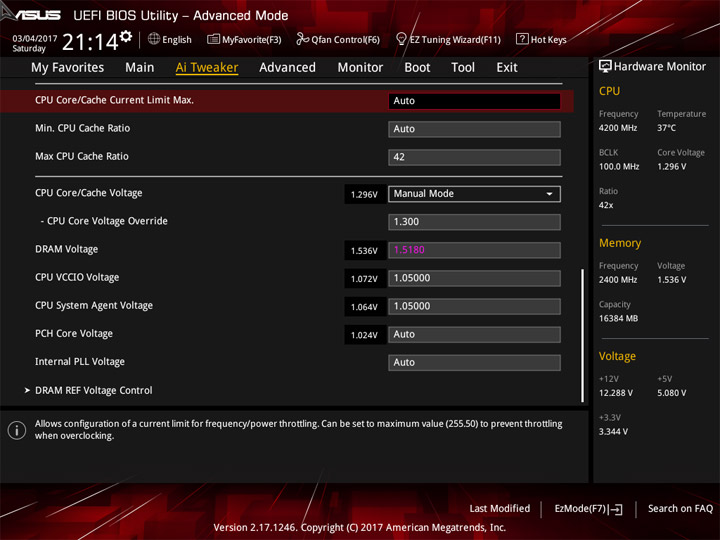Viewport: 720px width, 540px height.
Task: Select the CPU System Agent Voltage field
Action: [x=474, y=306]
